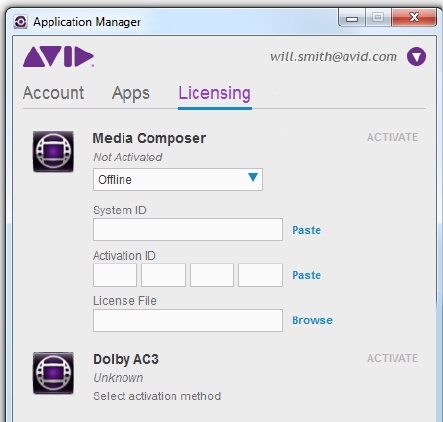
Task: Click the third Activation ID box
Action: [x=212, y=275]
